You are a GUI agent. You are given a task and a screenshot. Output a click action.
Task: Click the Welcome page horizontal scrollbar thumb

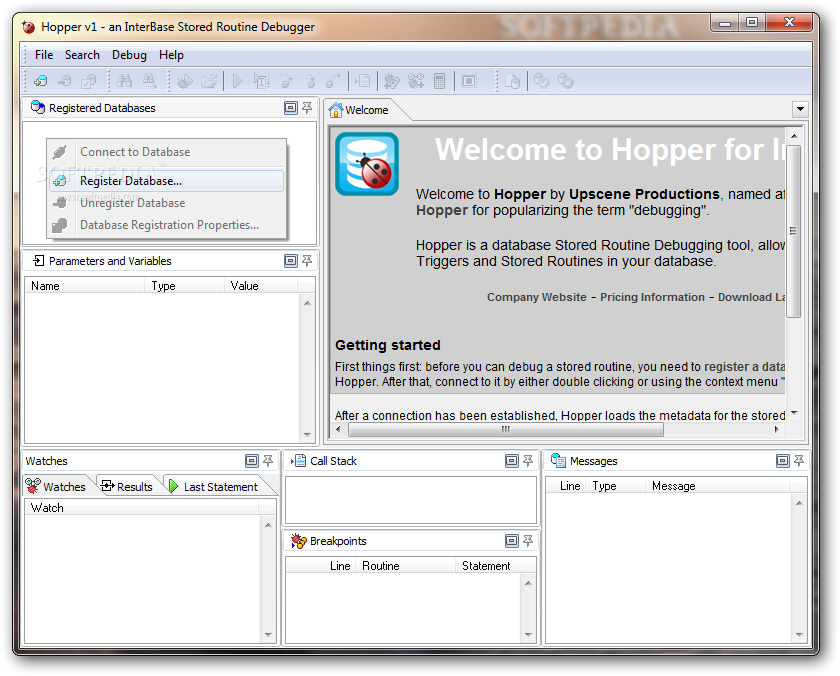506,429
